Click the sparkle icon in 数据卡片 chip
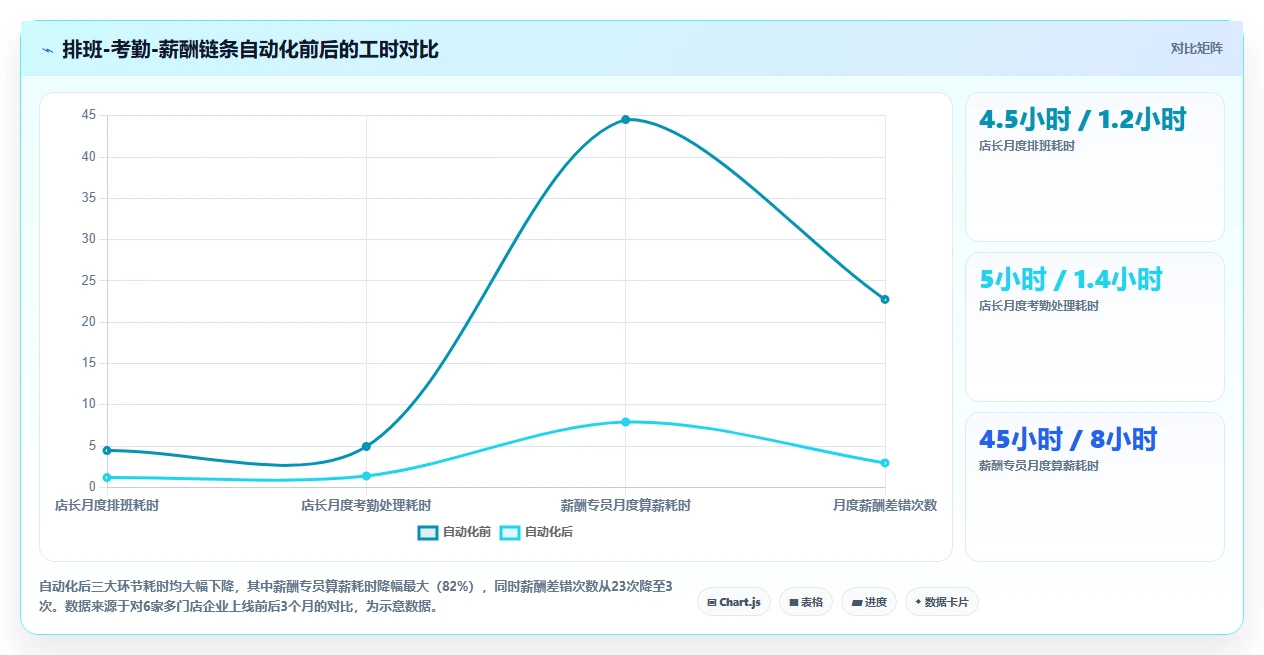This screenshot has width=1264, height=655. (918, 602)
